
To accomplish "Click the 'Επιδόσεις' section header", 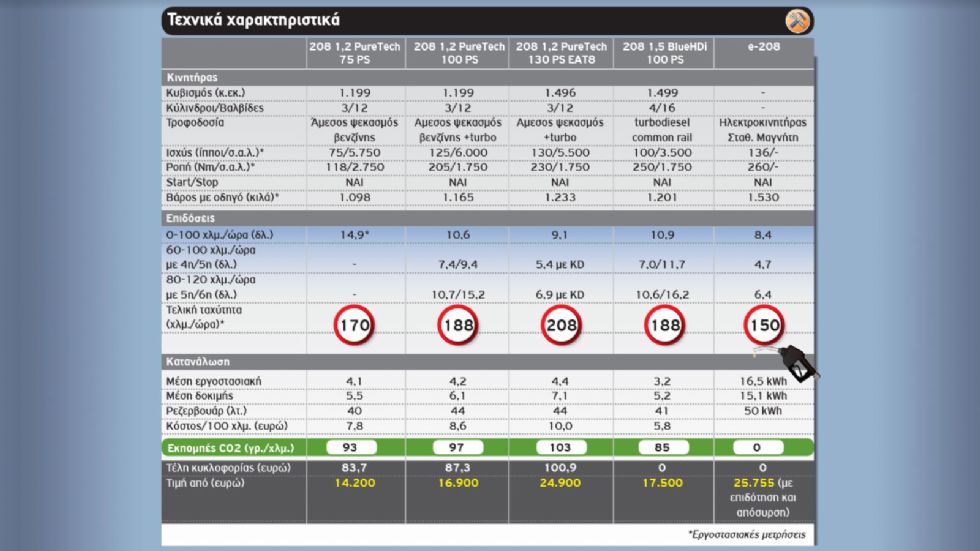I will click(x=190, y=218).
